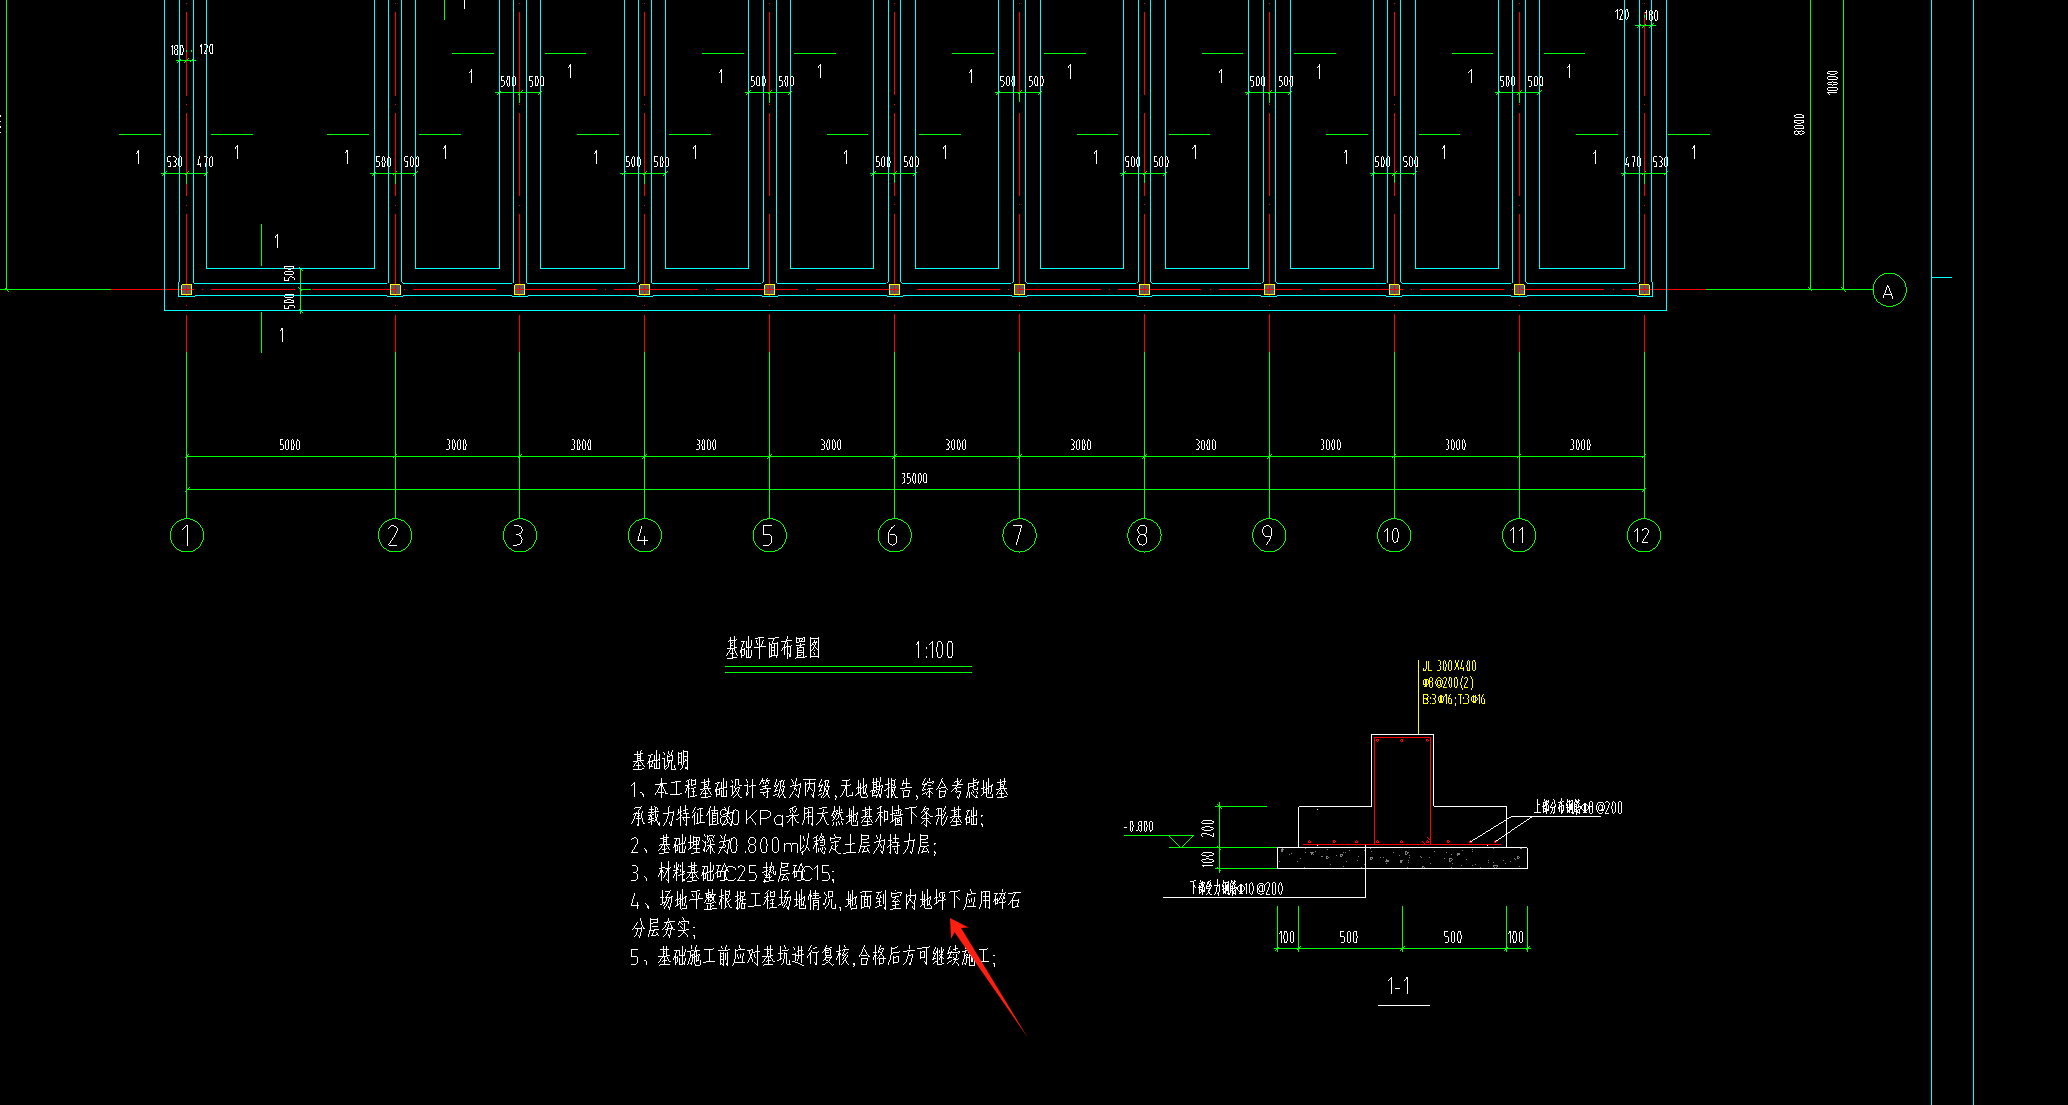Select the column marker at axis 12 and A
Screen dimensions: 2068x1105
[1644, 290]
